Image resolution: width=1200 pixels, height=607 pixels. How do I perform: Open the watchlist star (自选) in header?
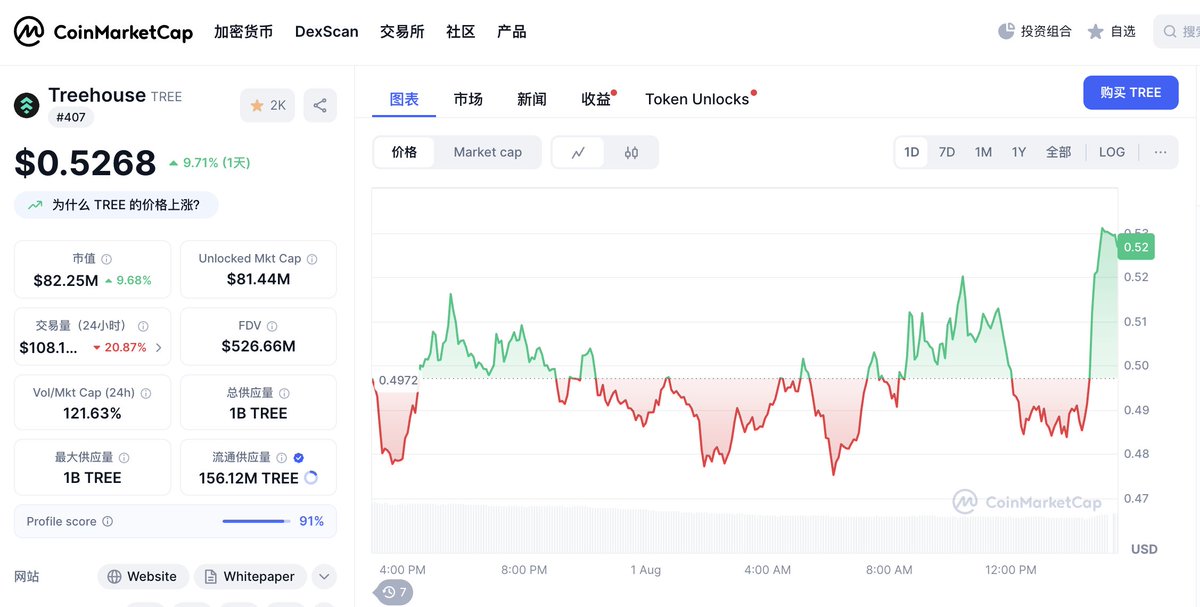(x=1096, y=31)
